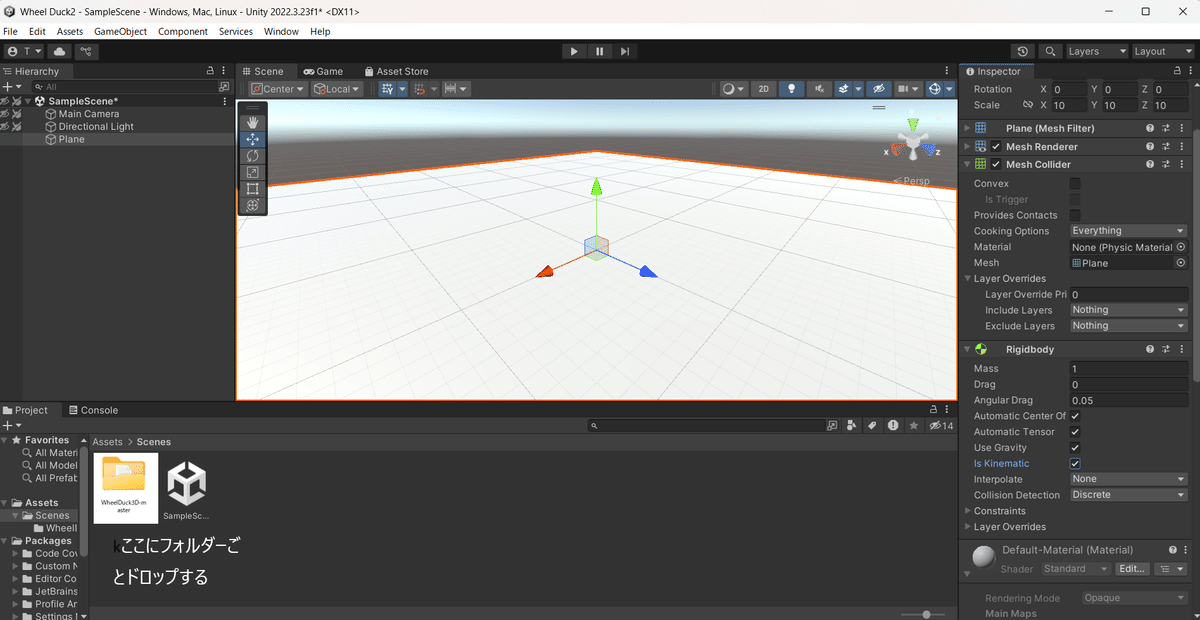The image size is (1200, 620).
Task: Open the Interpolate dropdown
Action: tap(1129, 479)
